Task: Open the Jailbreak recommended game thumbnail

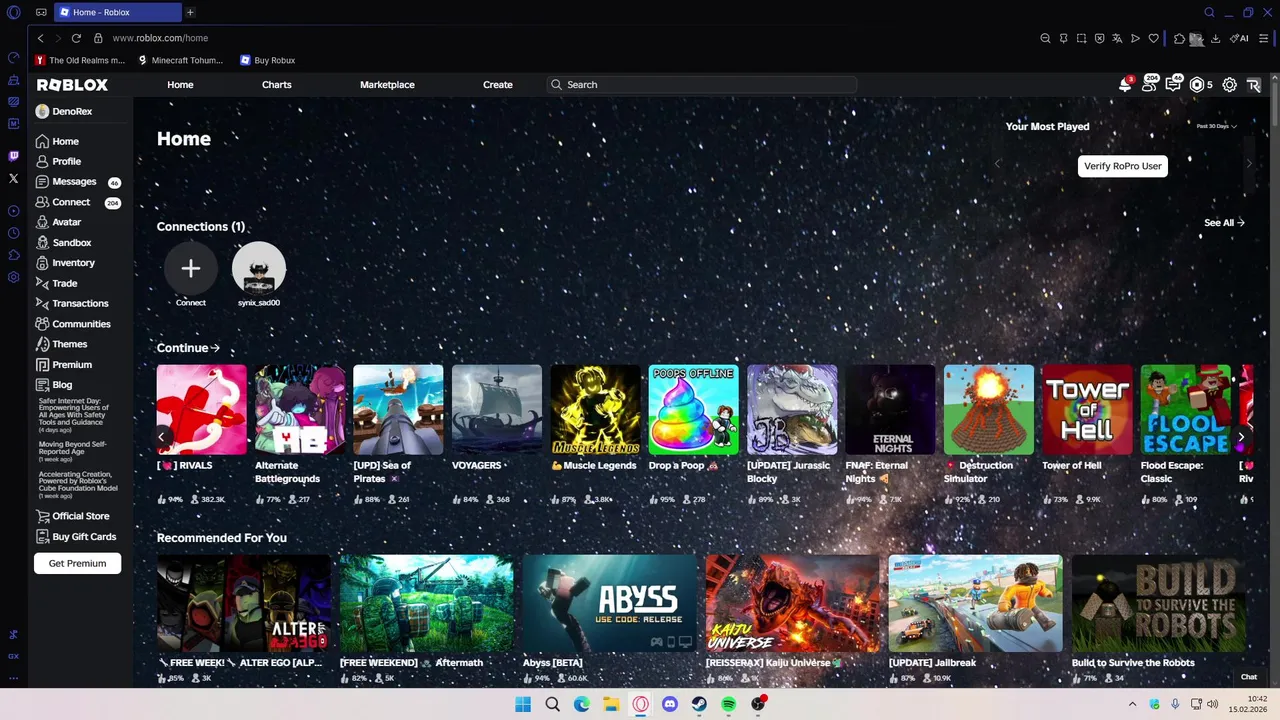Action: (x=976, y=603)
